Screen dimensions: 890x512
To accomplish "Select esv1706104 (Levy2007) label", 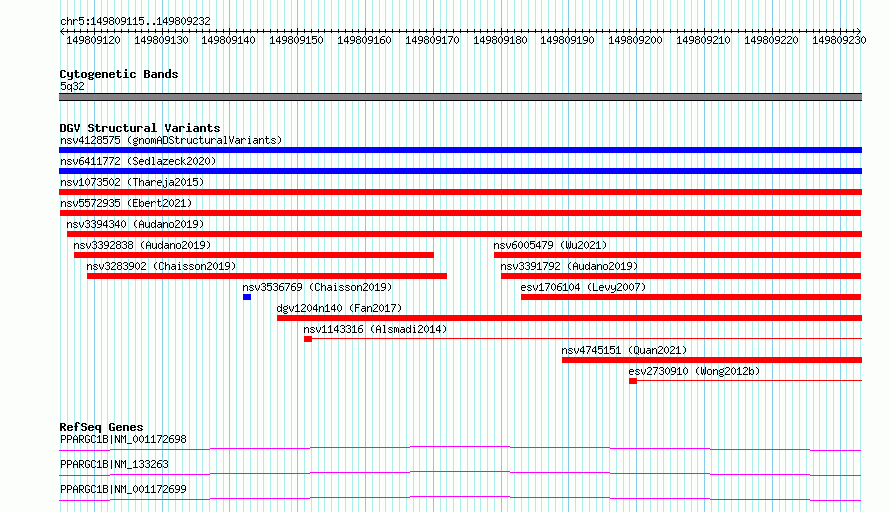I will pos(583,287).
